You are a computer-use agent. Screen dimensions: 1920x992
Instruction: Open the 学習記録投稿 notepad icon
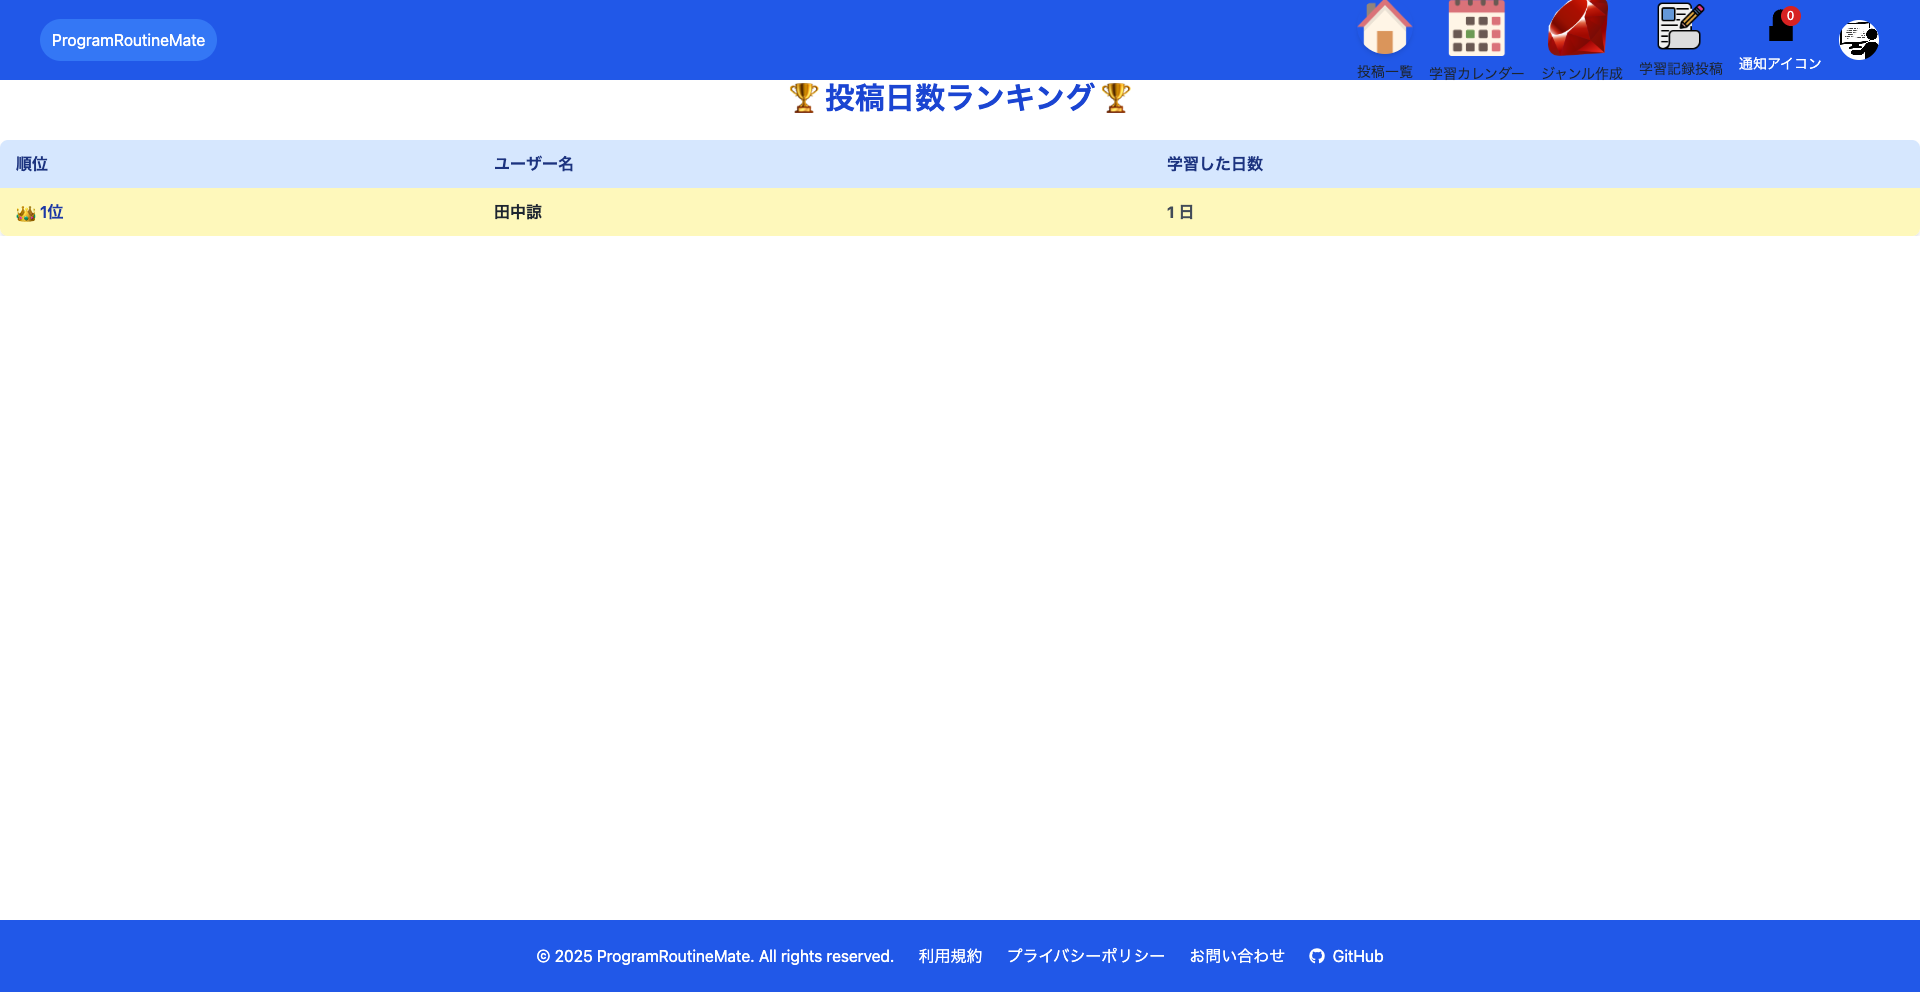(x=1680, y=26)
